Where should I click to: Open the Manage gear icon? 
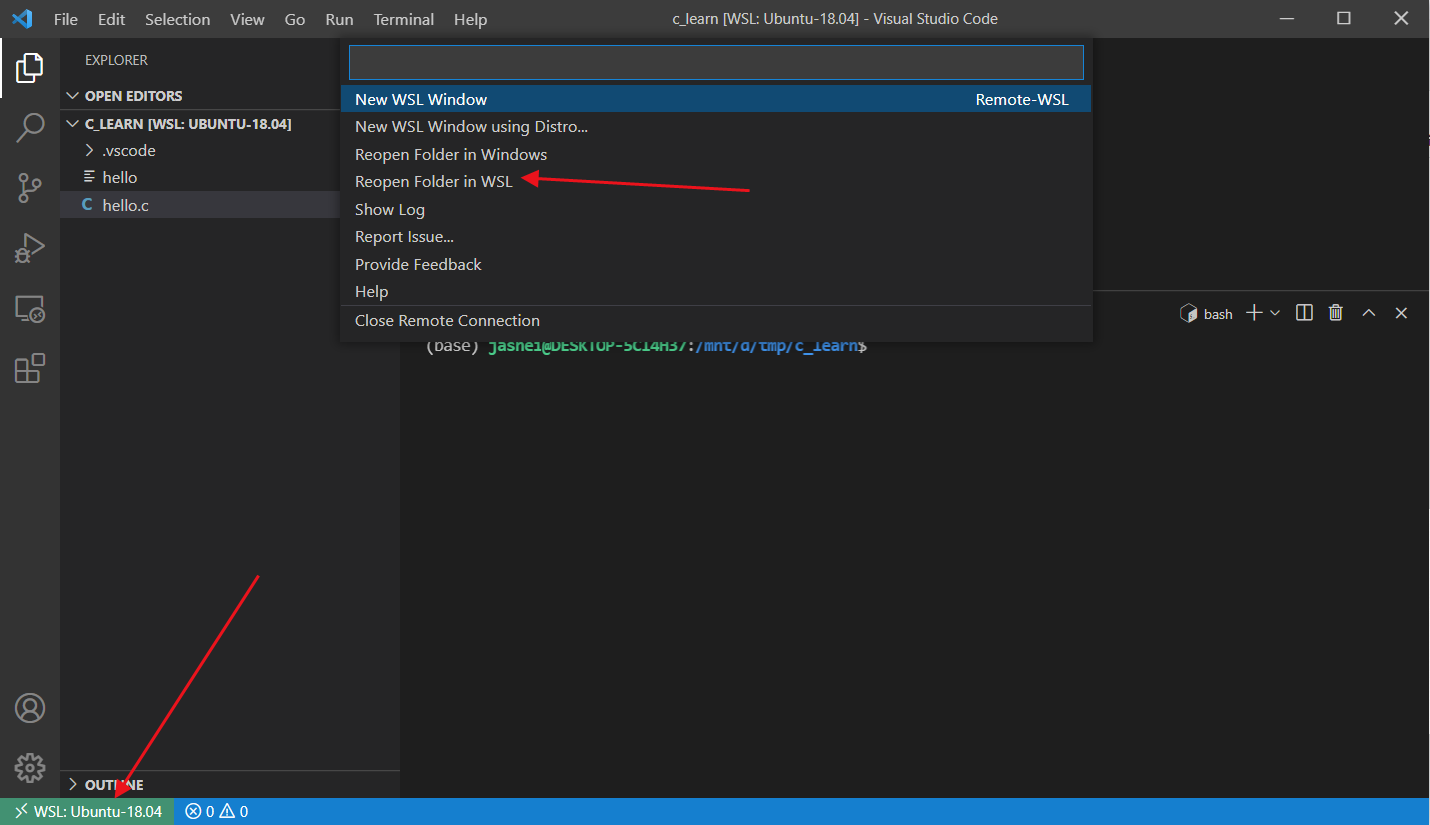tap(30, 768)
